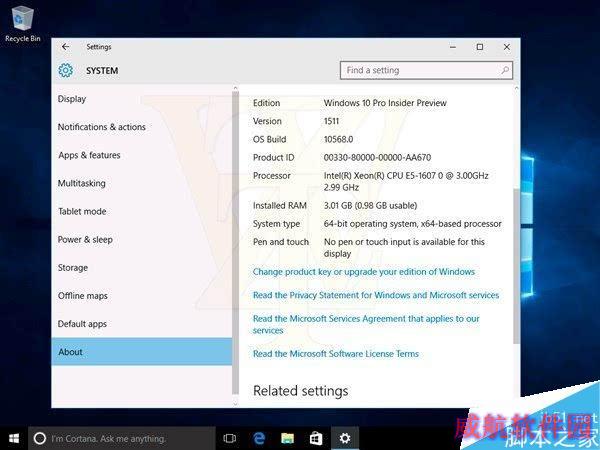This screenshot has width=600, height=450.
Task: Open Notifications & actions section
Action: (142, 127)
